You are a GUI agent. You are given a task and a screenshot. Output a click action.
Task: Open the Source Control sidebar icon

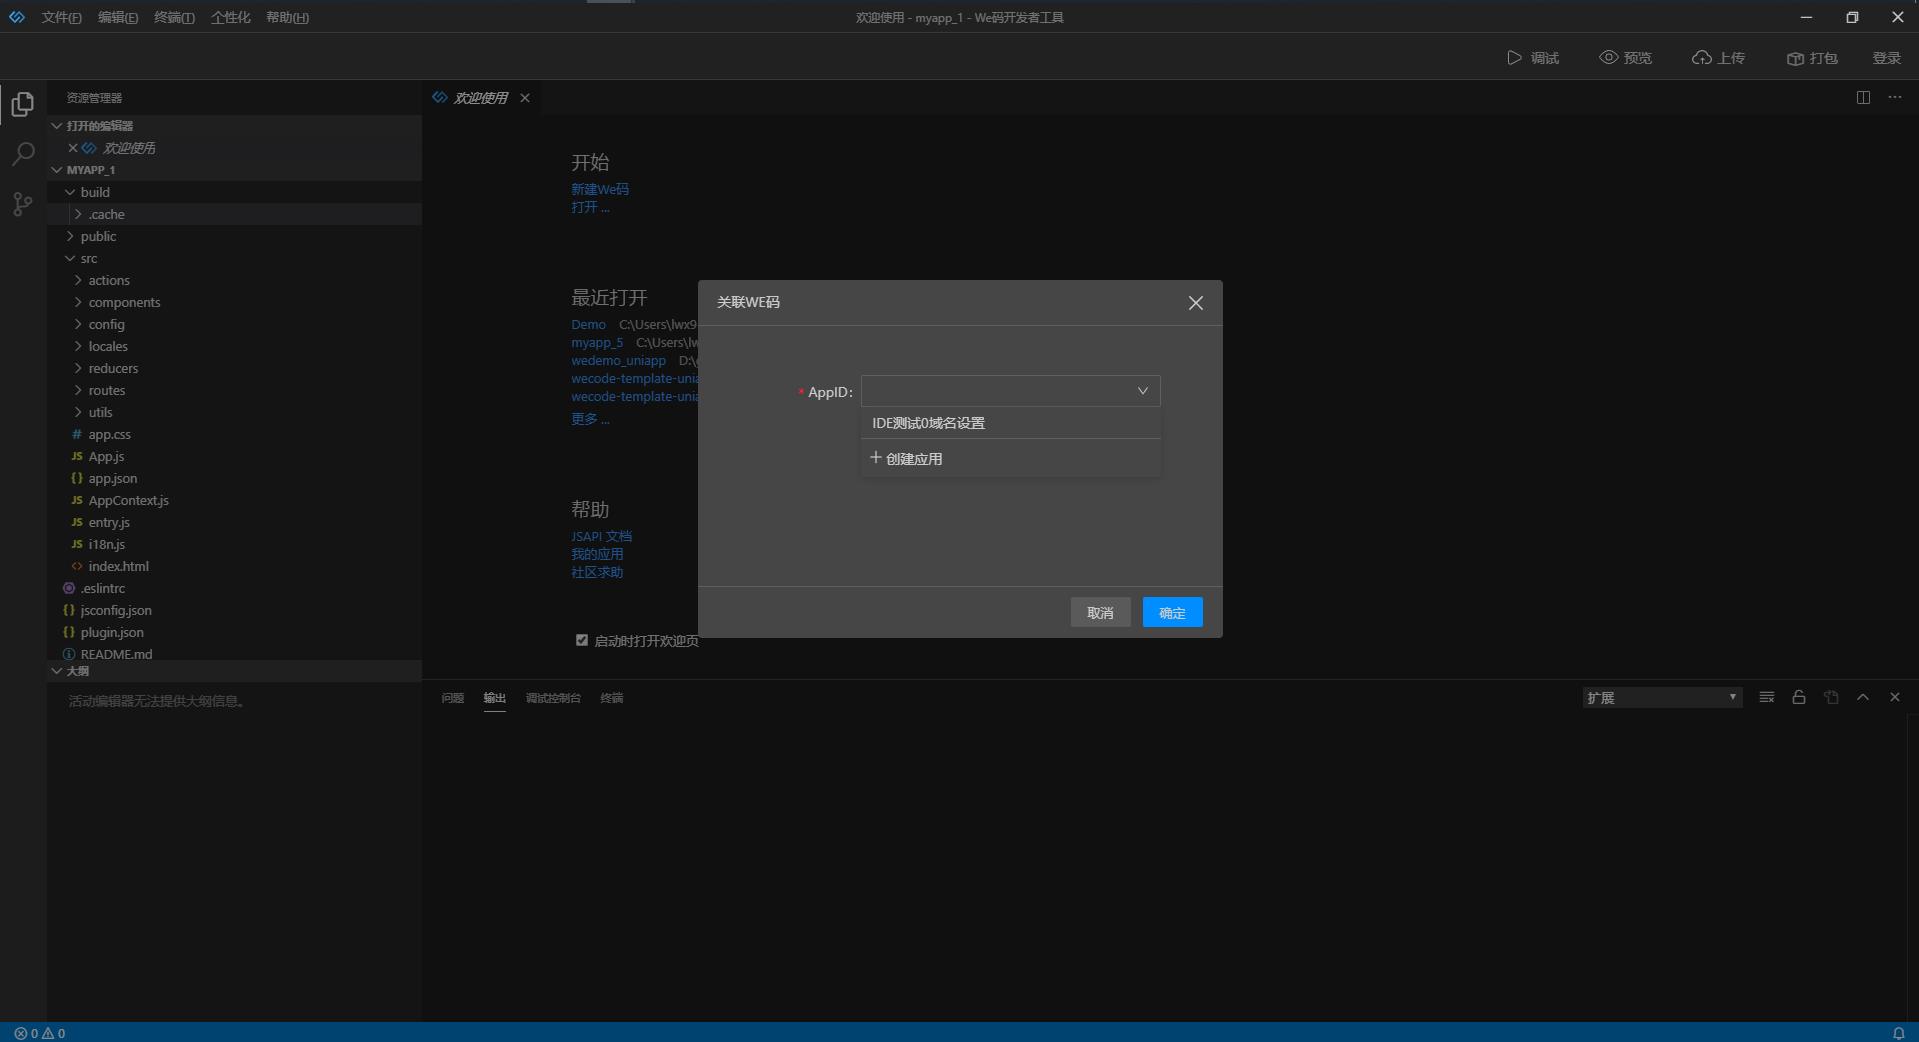(22, 204)
